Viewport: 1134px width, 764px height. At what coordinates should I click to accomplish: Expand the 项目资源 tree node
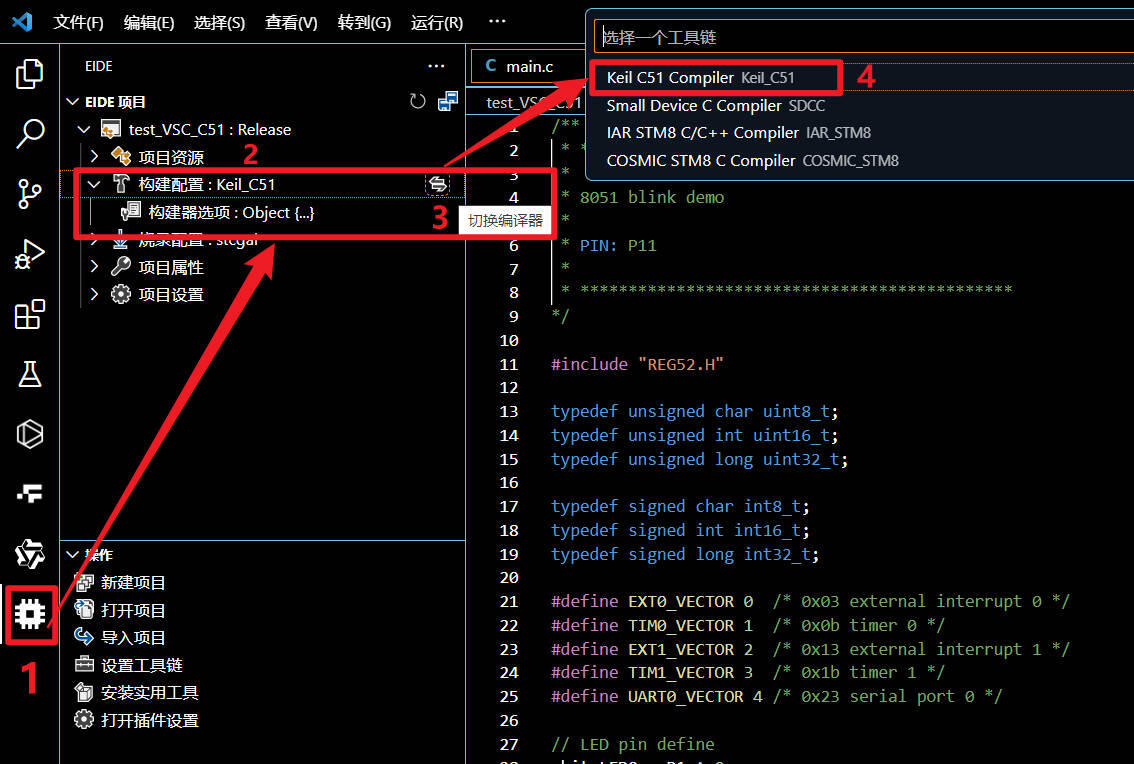point(94,156)
